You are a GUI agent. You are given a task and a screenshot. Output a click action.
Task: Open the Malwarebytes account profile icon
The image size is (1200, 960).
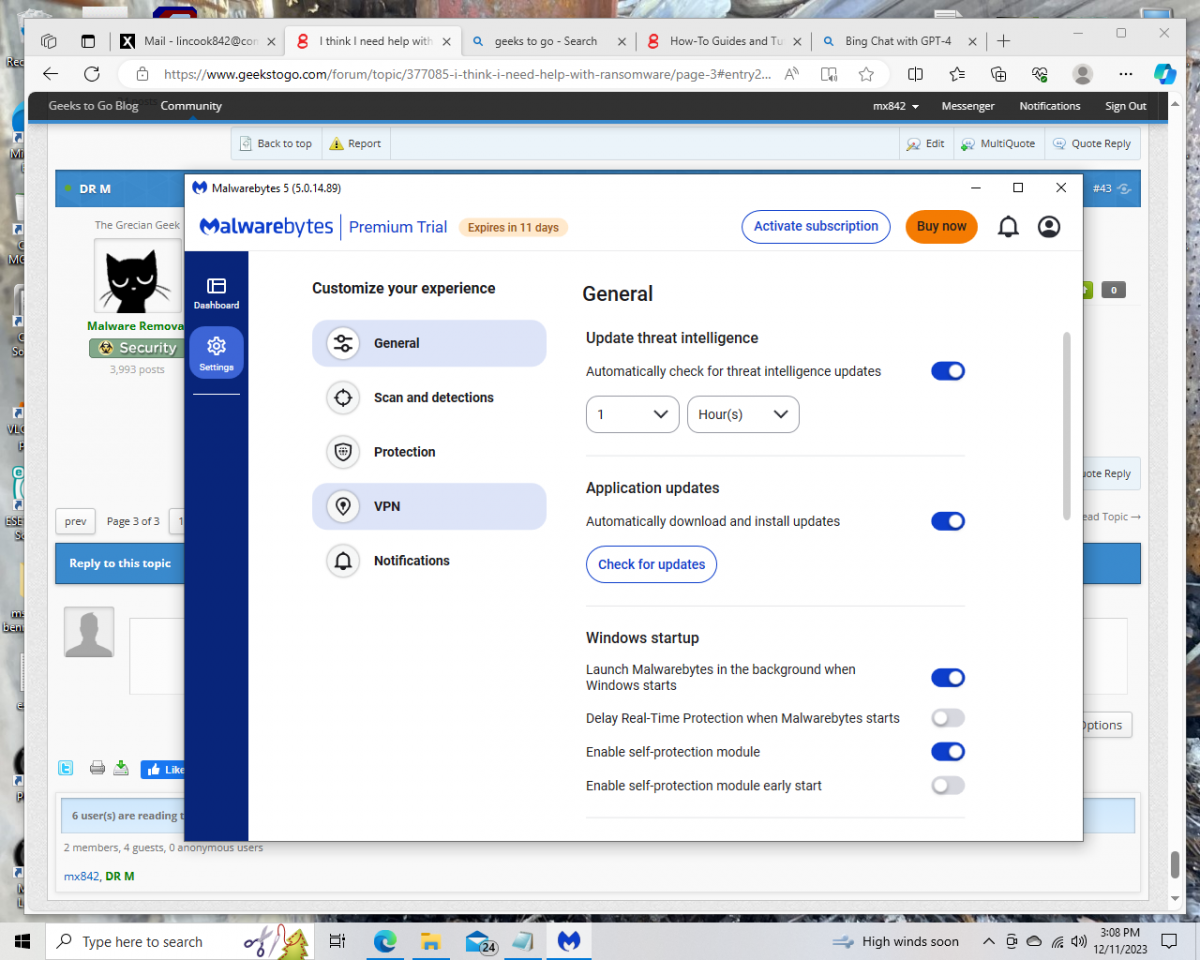[x=1049, y=227]
